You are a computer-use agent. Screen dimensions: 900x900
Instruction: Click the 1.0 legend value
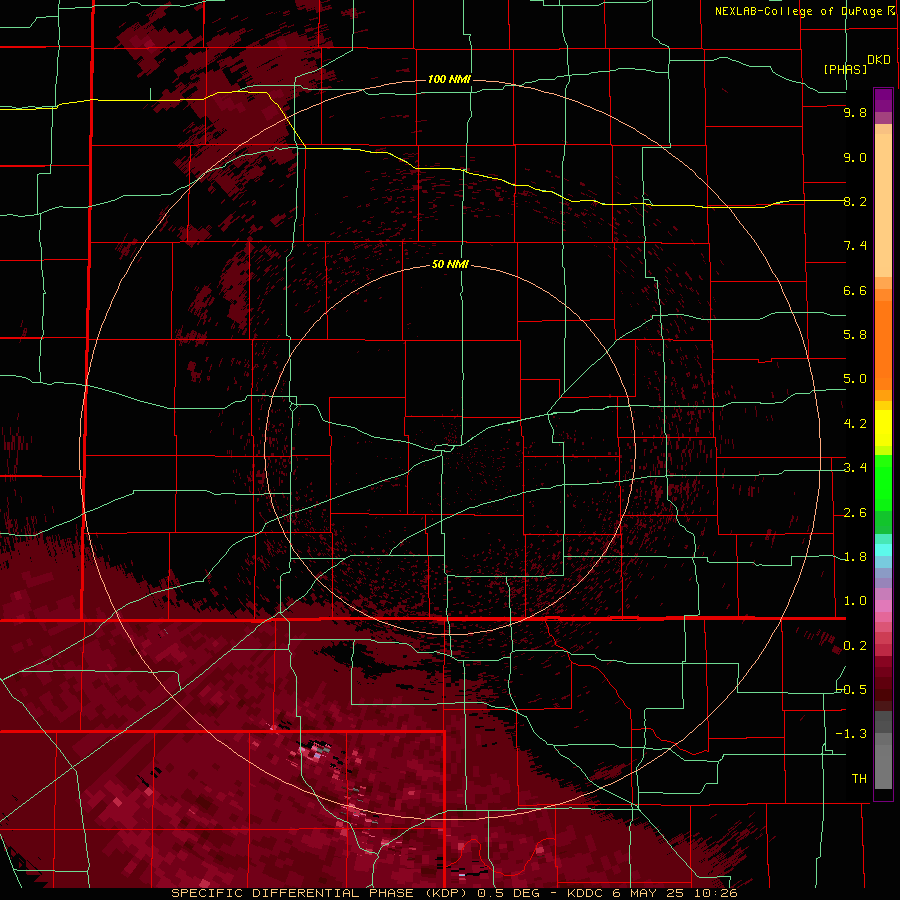855,601
